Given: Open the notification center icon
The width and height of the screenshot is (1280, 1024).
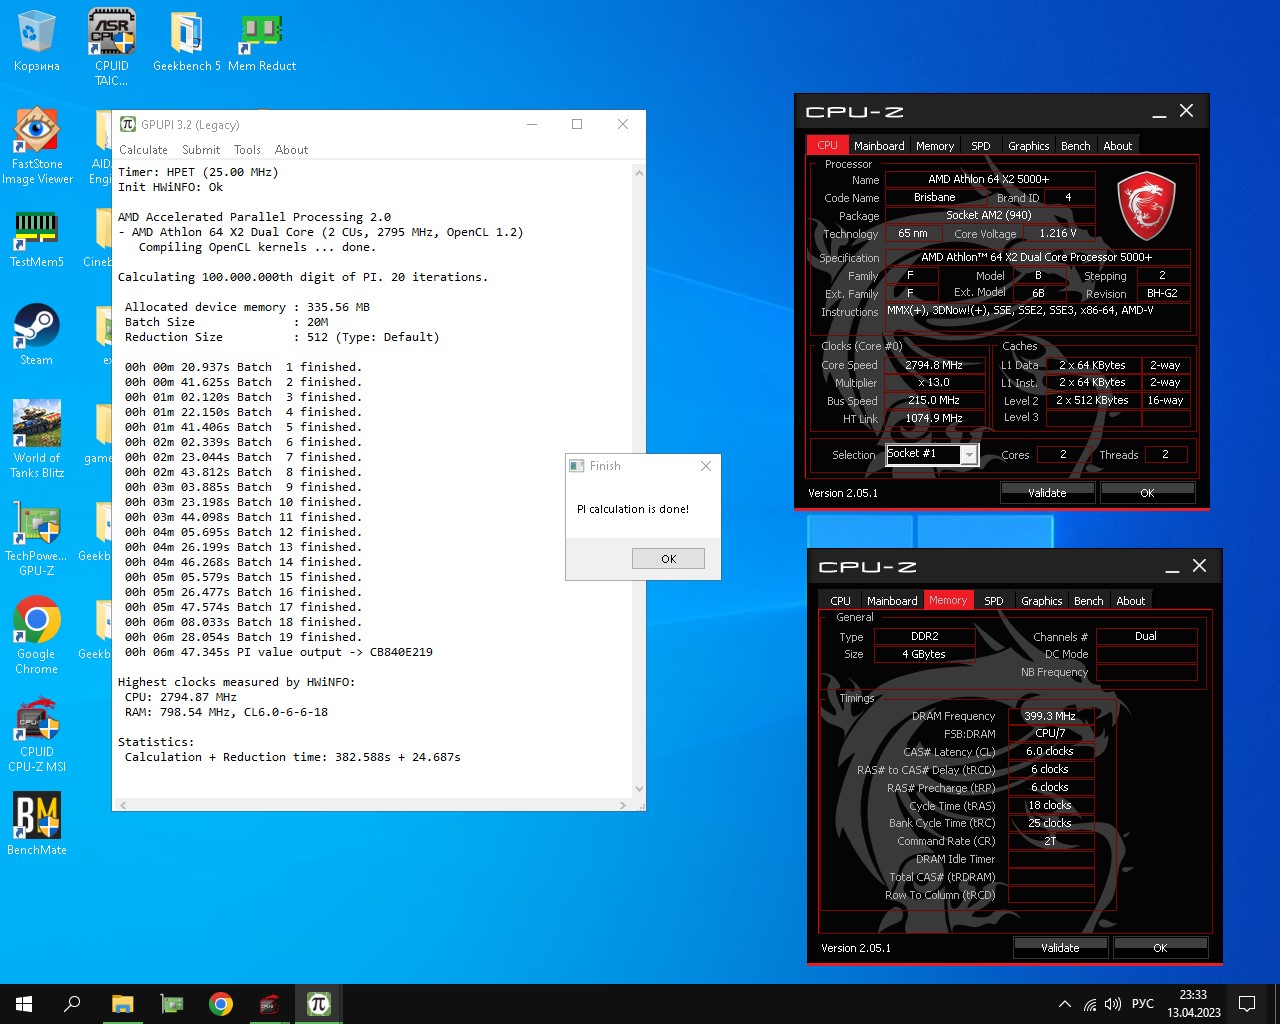Looking at the screenshot, I should coord(1247,1004).
